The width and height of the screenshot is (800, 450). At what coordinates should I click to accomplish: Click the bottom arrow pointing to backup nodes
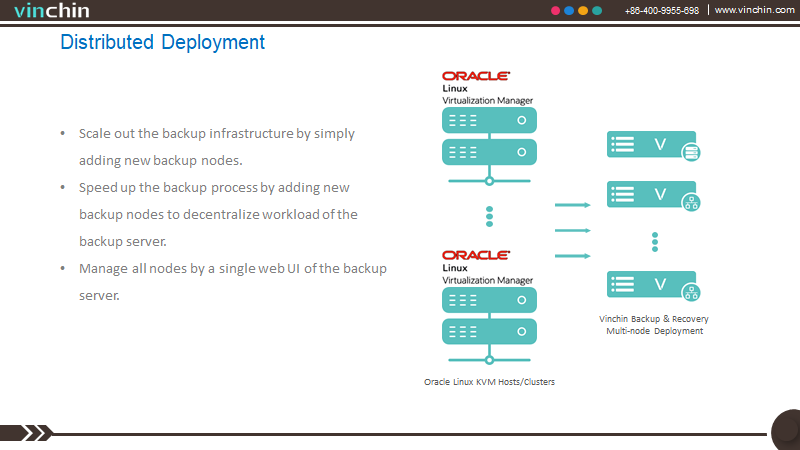click(572, 256)
